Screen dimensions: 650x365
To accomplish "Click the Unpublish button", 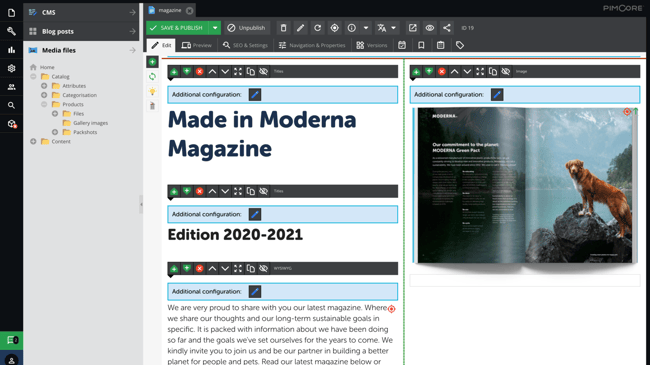I will click(247, 28).
